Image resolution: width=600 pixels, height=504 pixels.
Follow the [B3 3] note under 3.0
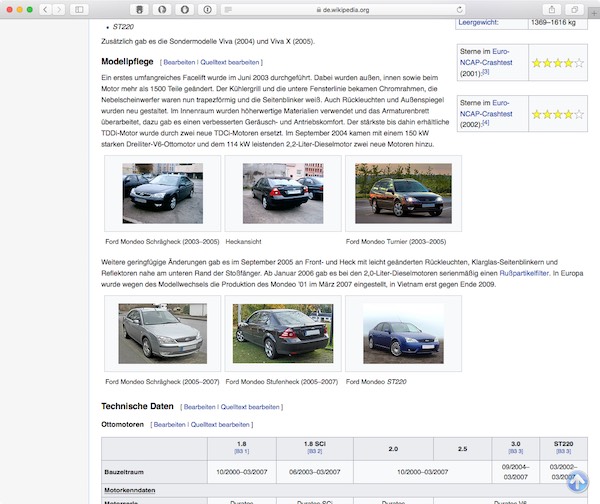[x=515, y=451]
